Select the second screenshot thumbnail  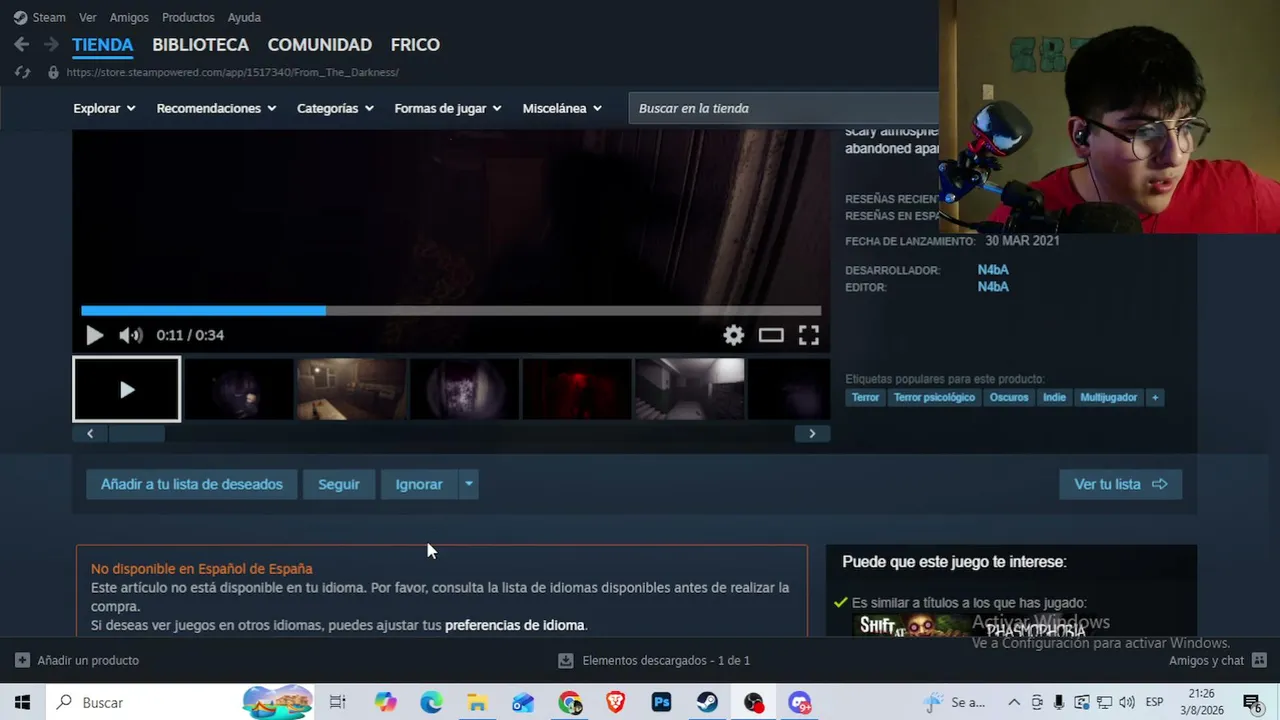(x=239, y=389)
